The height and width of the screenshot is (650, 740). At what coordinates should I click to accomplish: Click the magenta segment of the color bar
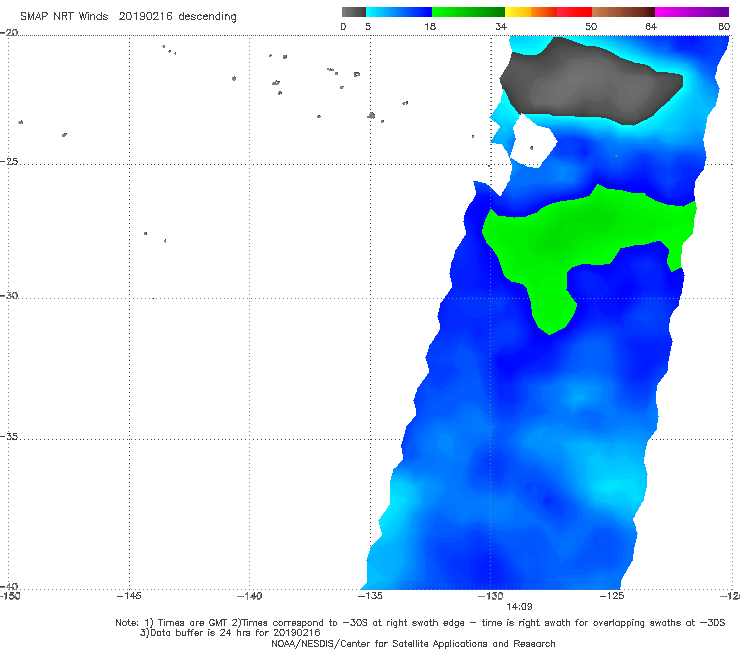pyautogui.click(x=692, y=12)
